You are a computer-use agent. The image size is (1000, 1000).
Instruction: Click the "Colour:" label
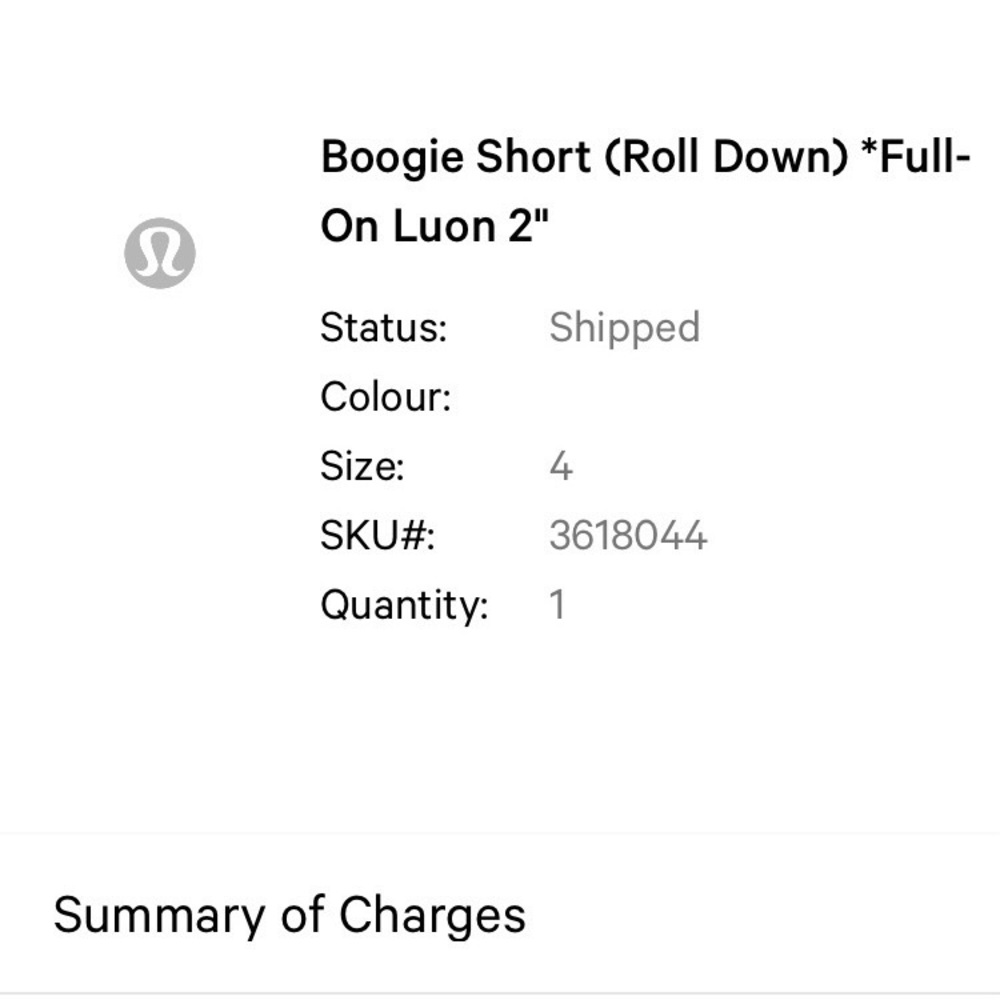(386, 397)
